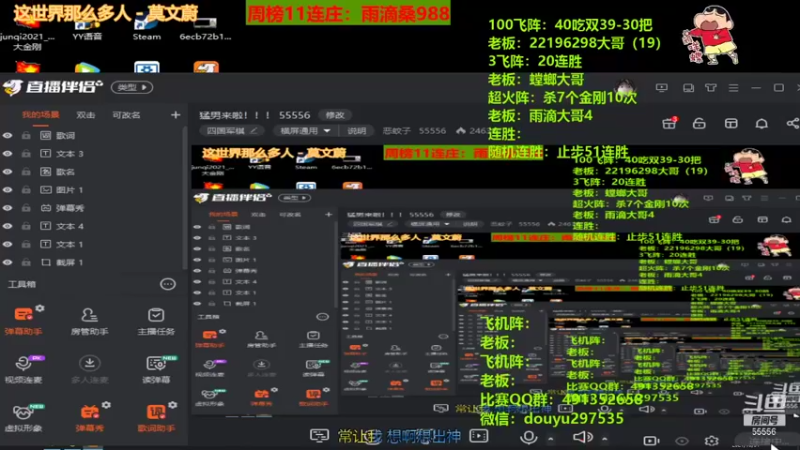The height and width of the screenshot is (450, 800).
Task: Click the source list scrollbar
Action: [x=185, y=199]
